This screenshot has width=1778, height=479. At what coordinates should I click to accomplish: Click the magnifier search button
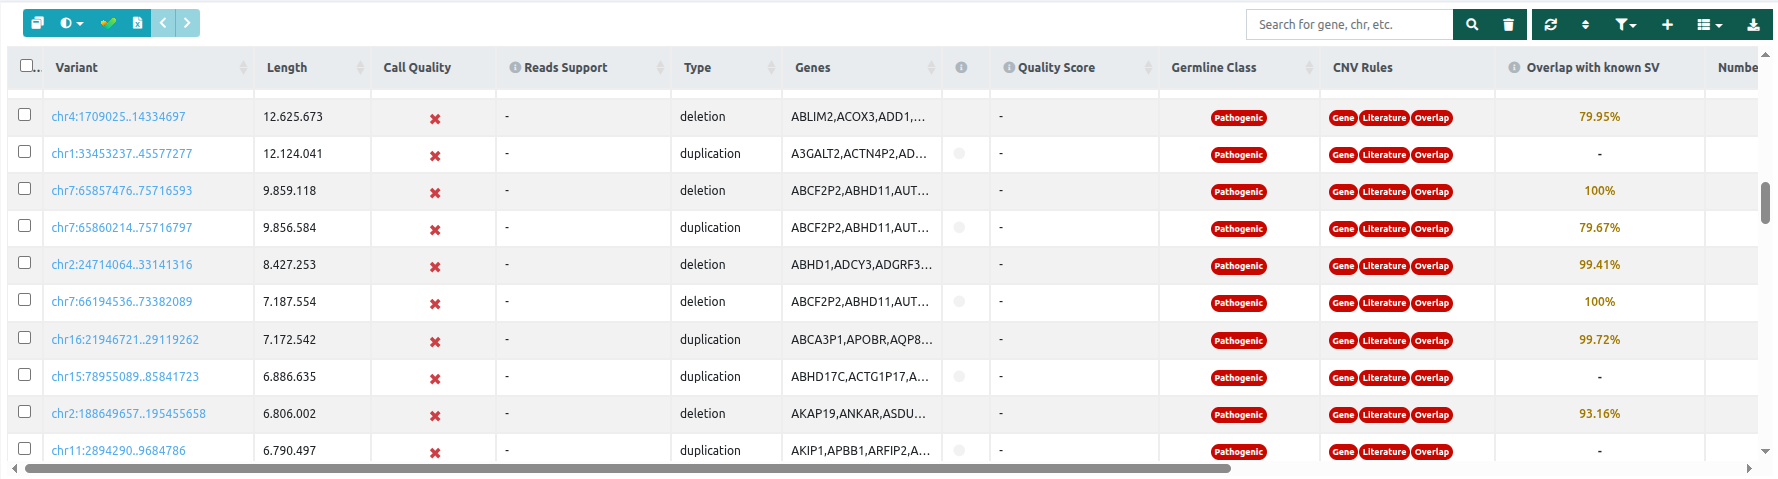[1472, 25]
